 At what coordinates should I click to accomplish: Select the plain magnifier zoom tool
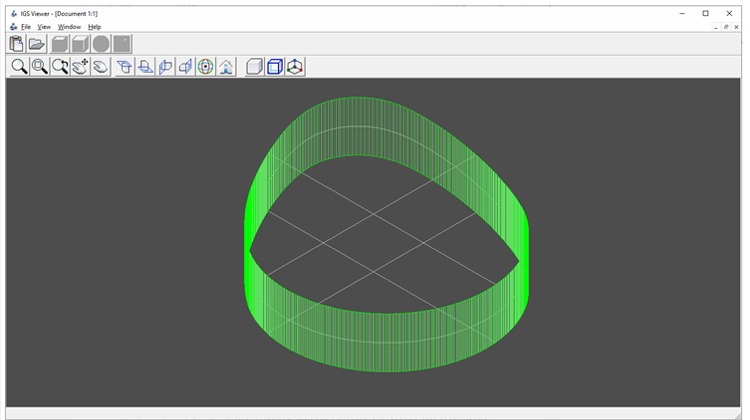(x=19, y=66)
